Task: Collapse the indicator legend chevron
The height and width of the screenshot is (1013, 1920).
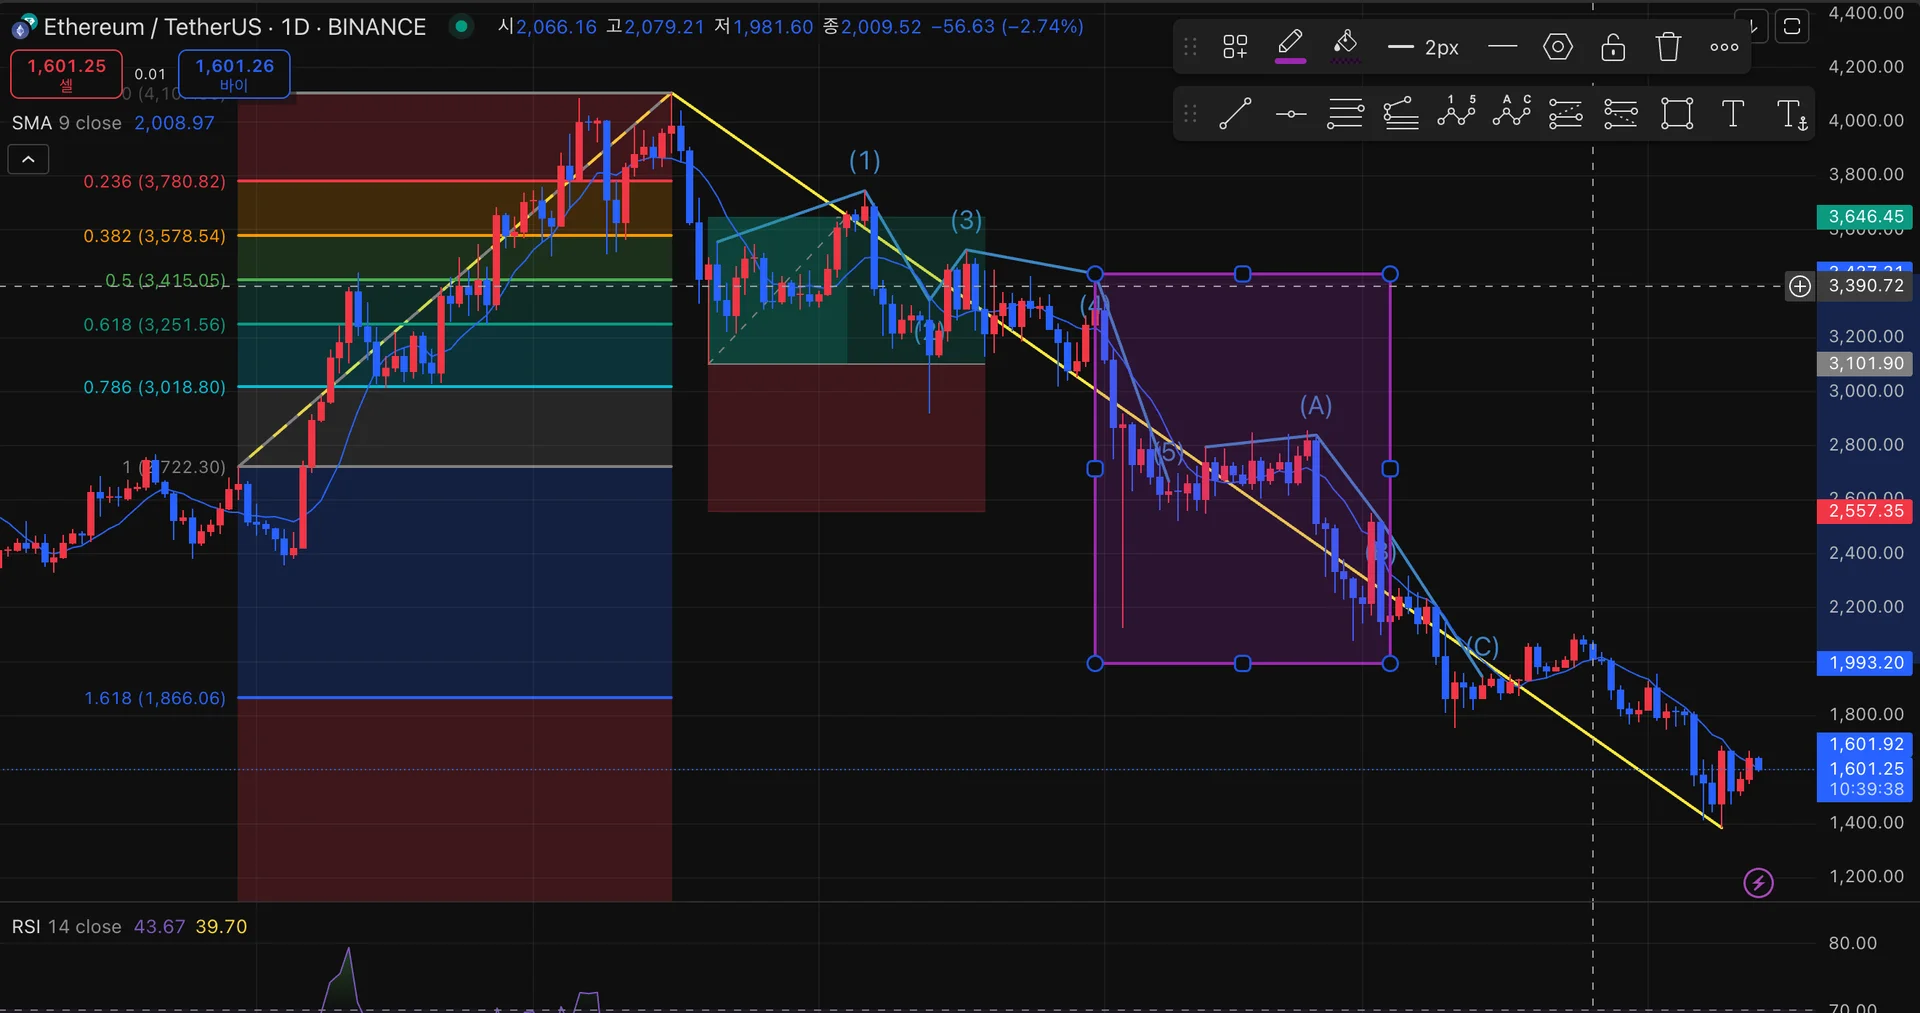Action: [x=28, y=159]
